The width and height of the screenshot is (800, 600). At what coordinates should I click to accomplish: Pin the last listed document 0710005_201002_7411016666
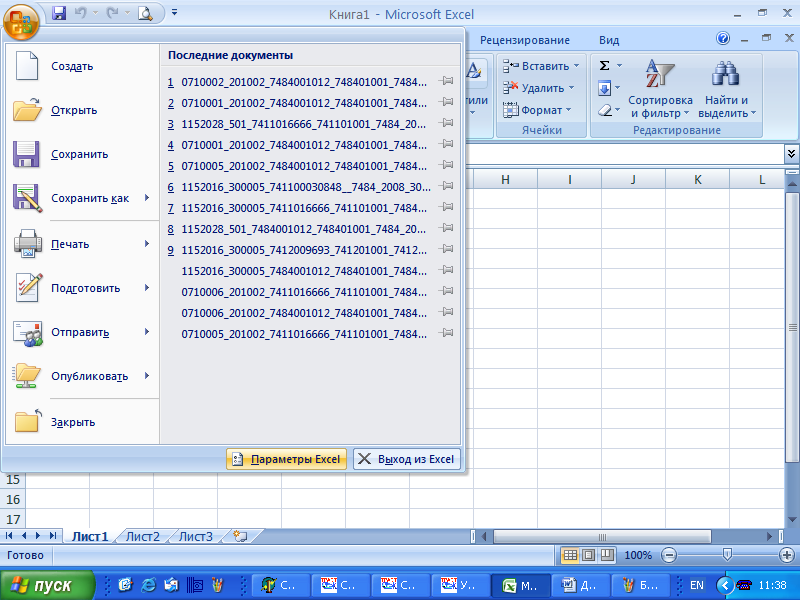click(x=446, y=333)
